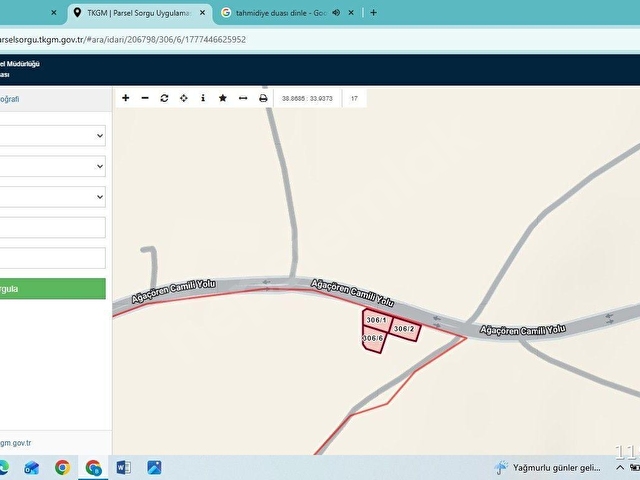Open the third dropdown in query panel
This screenshot has width=640, height=480.
[x=52, y=197]
